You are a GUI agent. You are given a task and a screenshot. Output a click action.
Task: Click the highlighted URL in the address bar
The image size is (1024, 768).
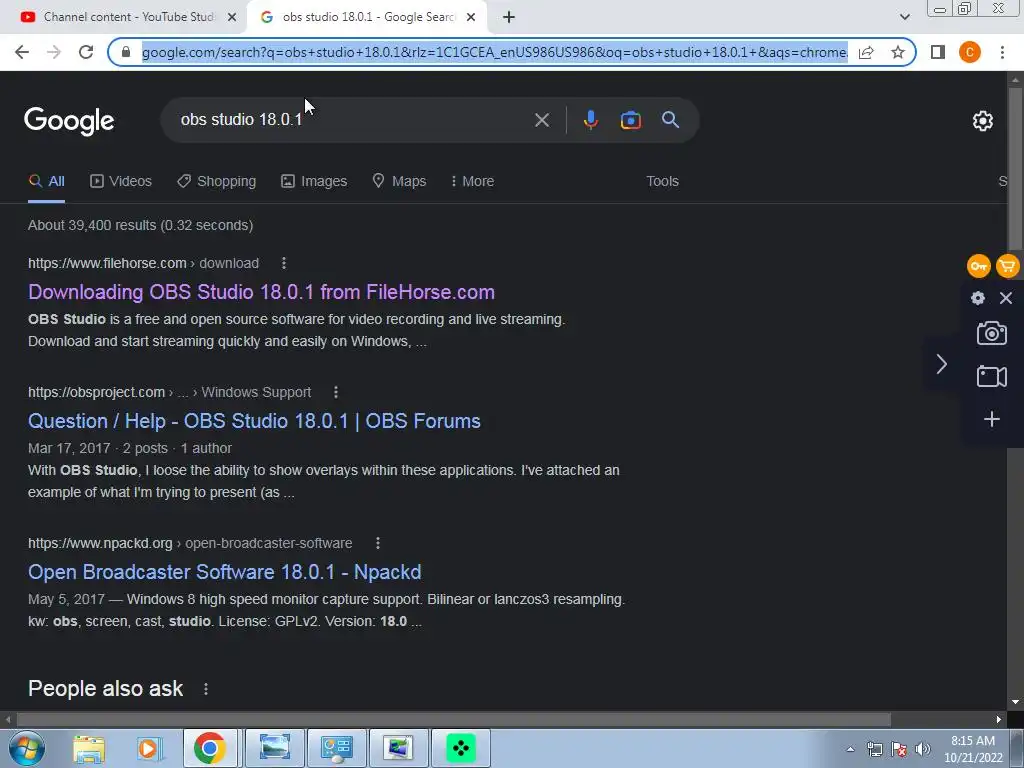coord(494,52)
